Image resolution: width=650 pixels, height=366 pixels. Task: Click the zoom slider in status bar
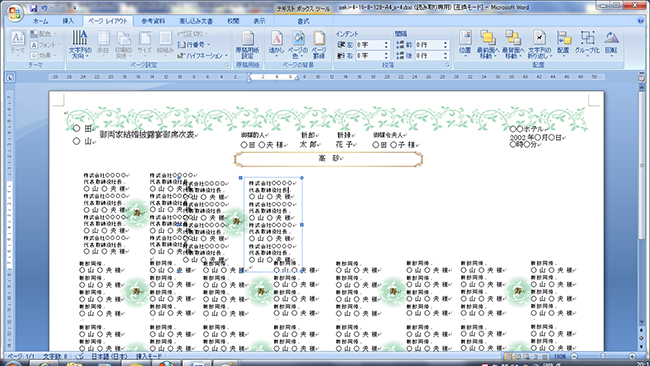[603, 356]
